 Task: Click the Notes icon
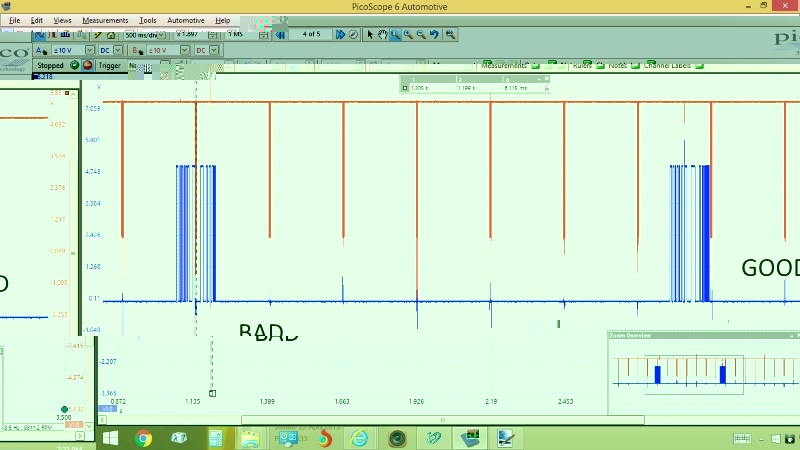coord(635,66)
